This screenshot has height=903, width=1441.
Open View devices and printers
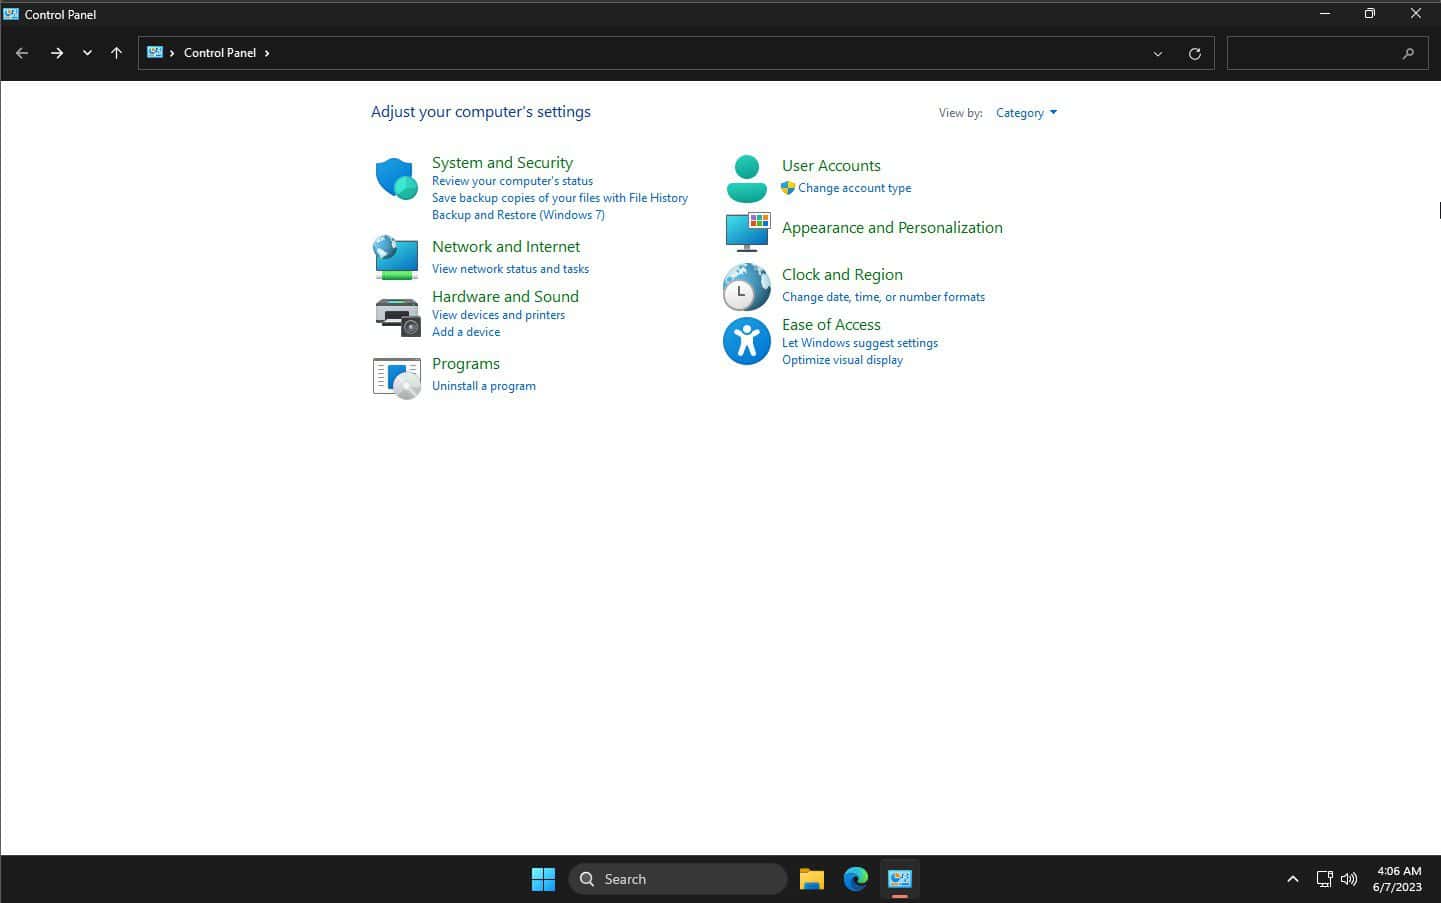click(498, 315)
